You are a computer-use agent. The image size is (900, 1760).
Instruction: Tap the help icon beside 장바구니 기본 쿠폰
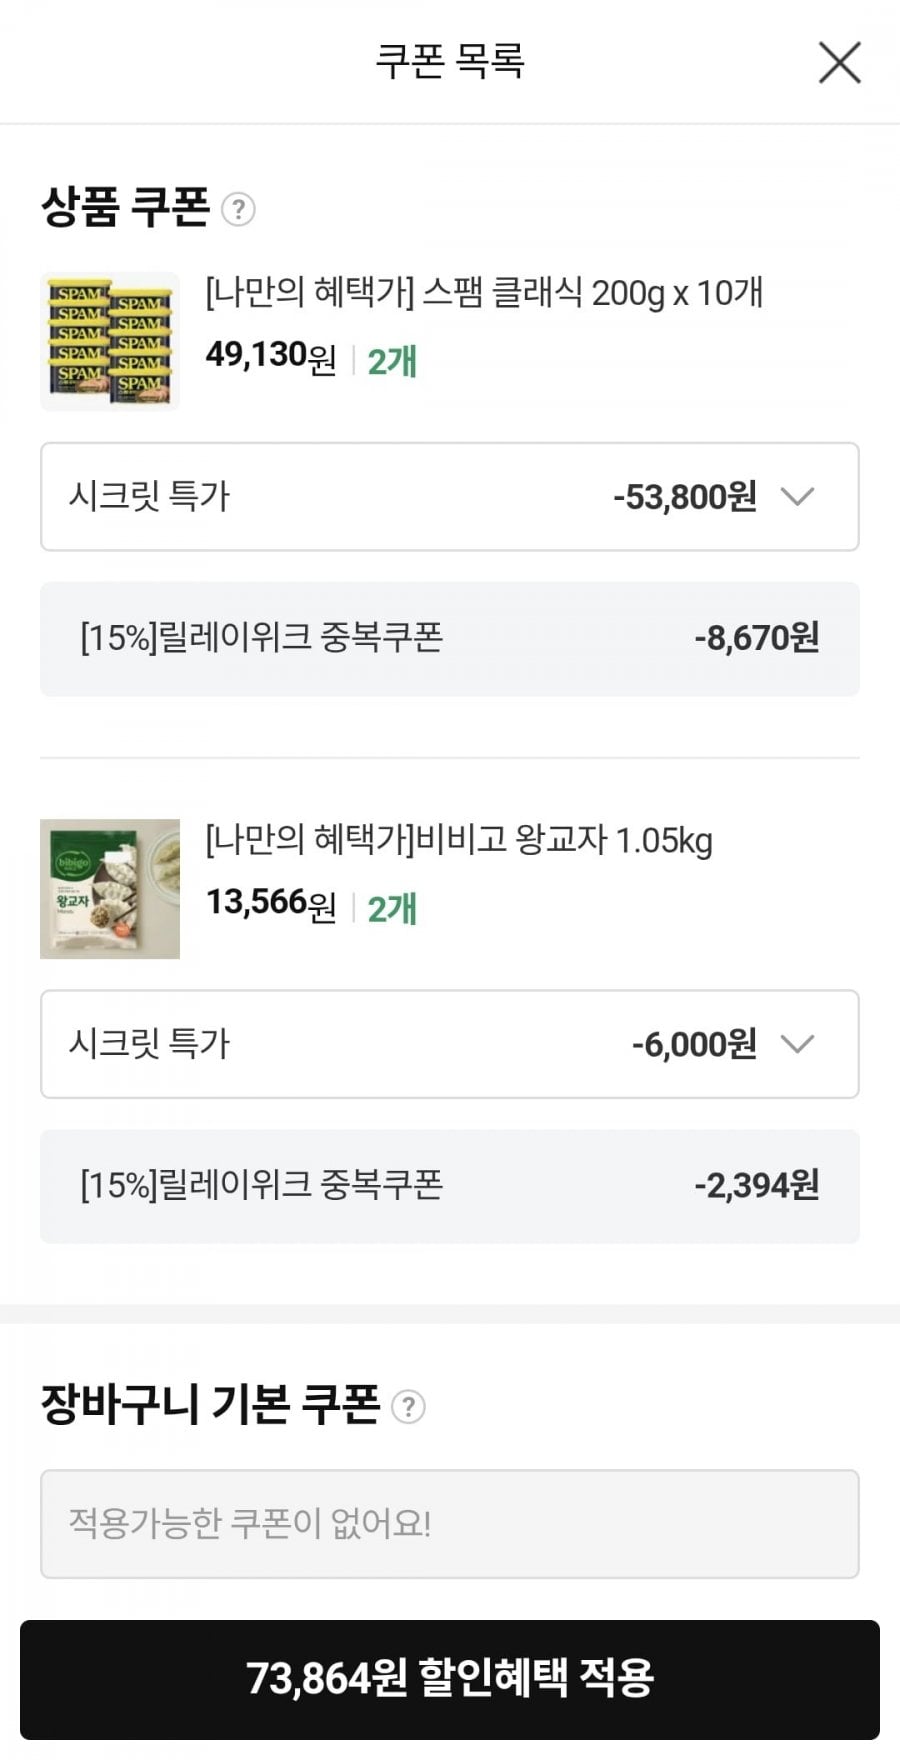[x=408, y=1407]
